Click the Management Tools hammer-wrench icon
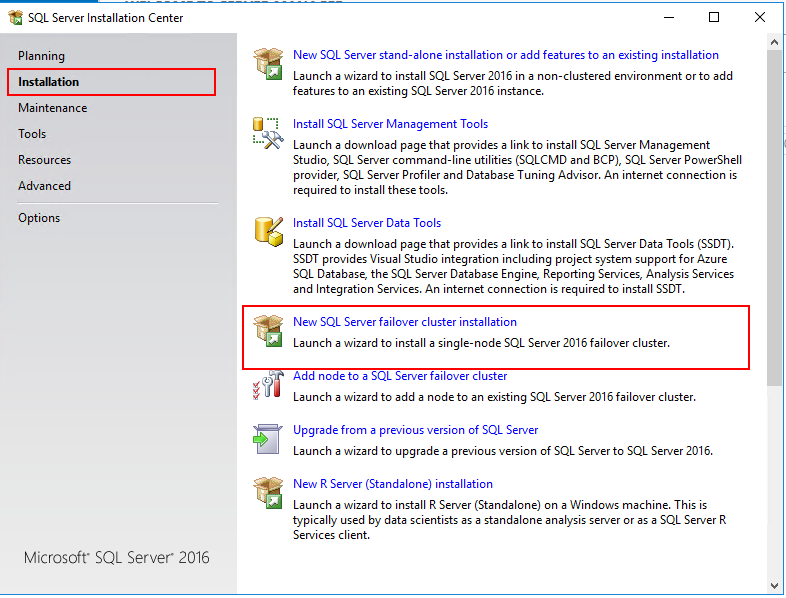The width and height of the screenshot is (786, 598). 268,133
